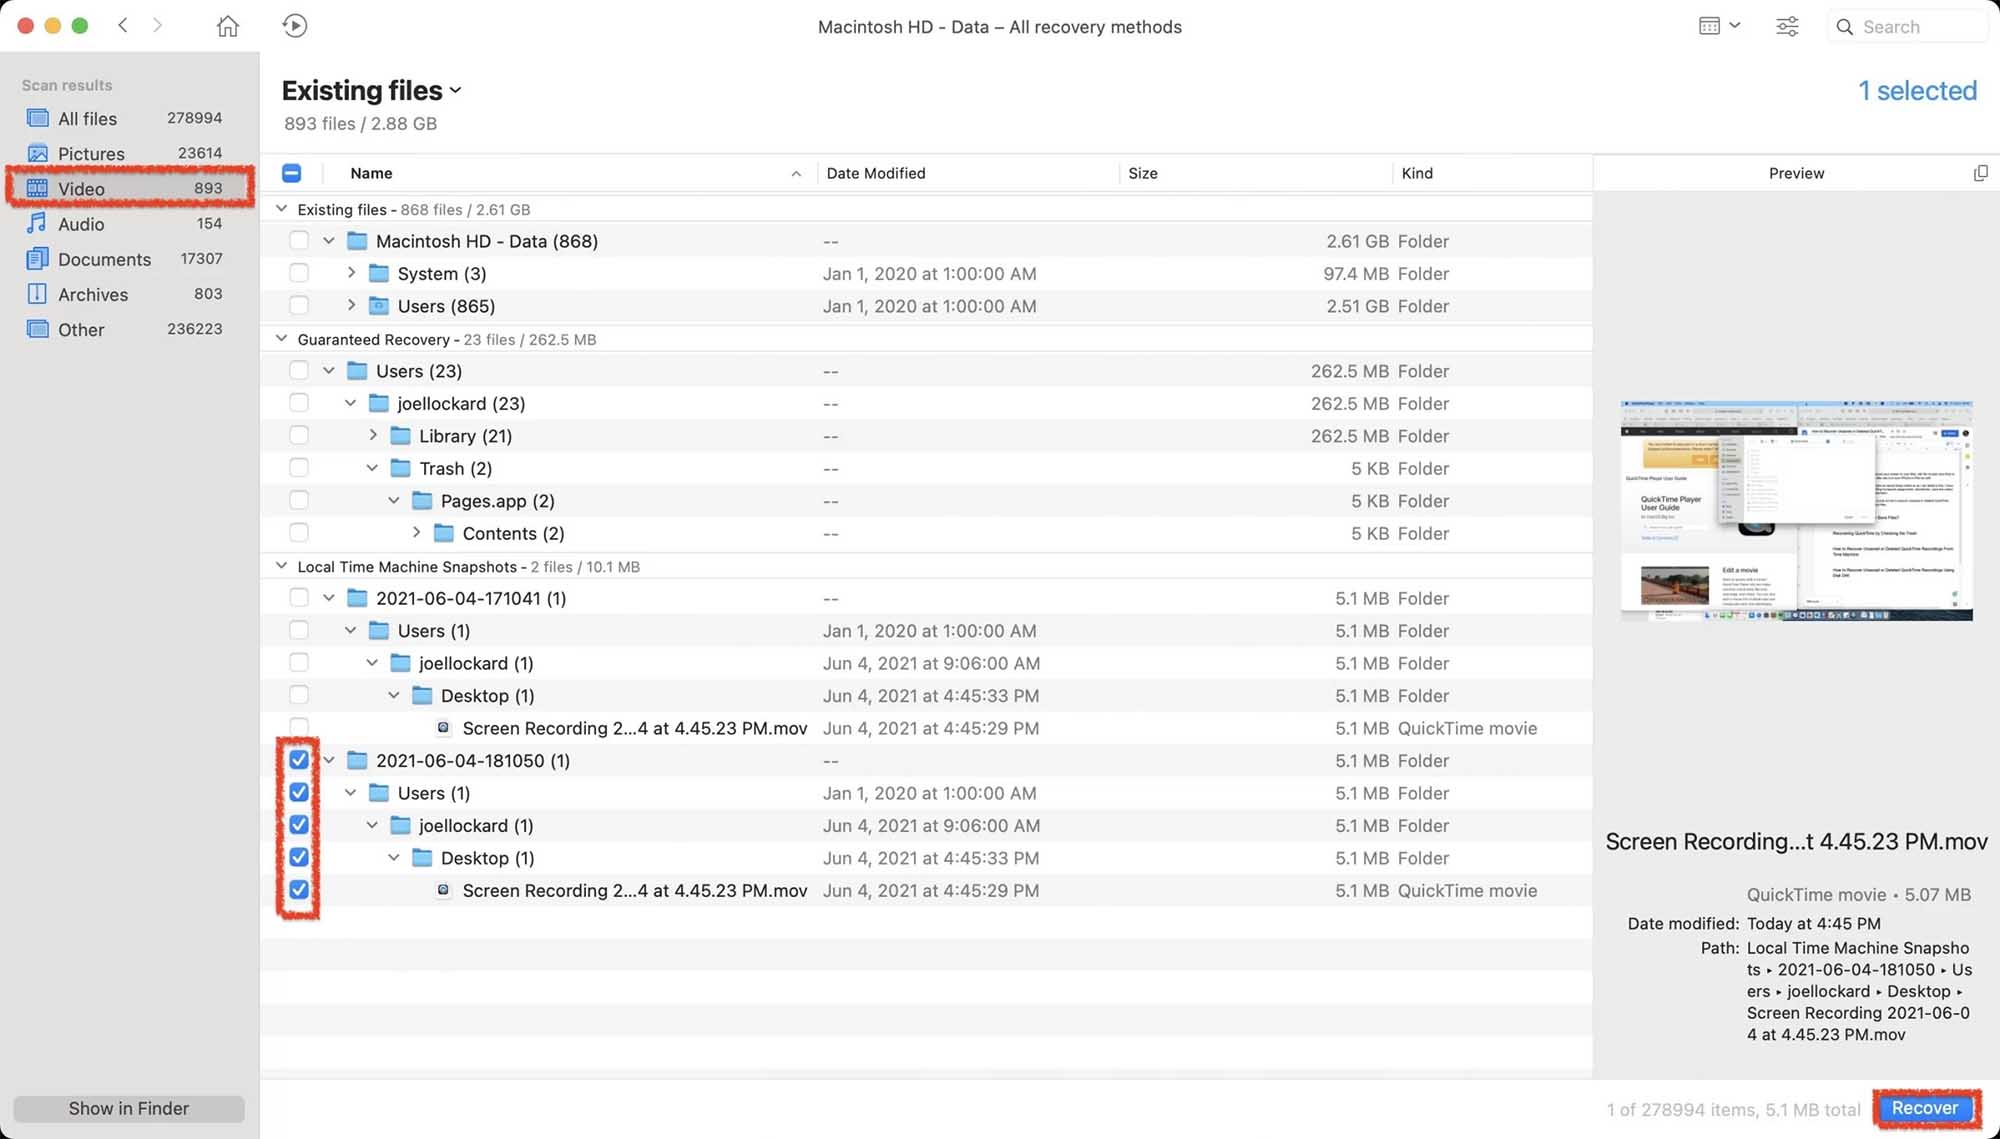Click the Documents sidebar icon

[37, 258]
